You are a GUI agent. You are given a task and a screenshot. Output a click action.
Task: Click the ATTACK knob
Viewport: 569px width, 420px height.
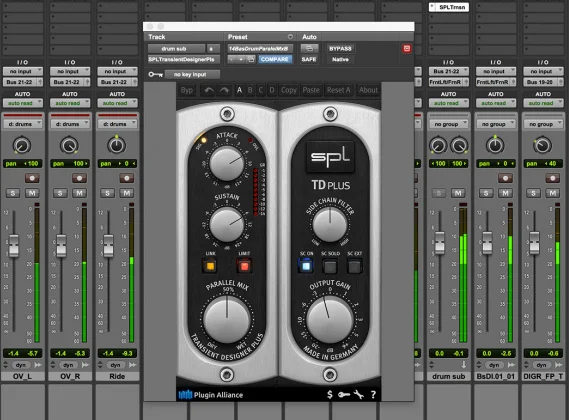pos(227,163)
